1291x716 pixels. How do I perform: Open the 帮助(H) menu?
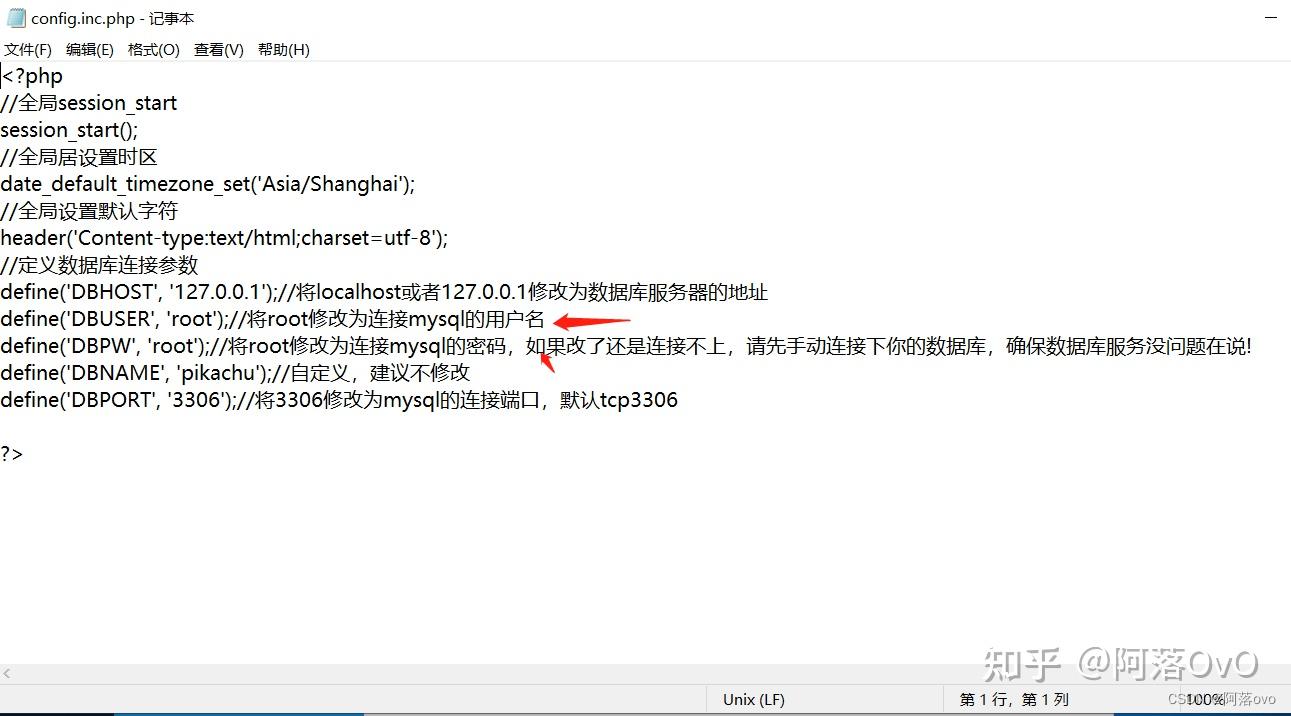click(x=284, y=50)
